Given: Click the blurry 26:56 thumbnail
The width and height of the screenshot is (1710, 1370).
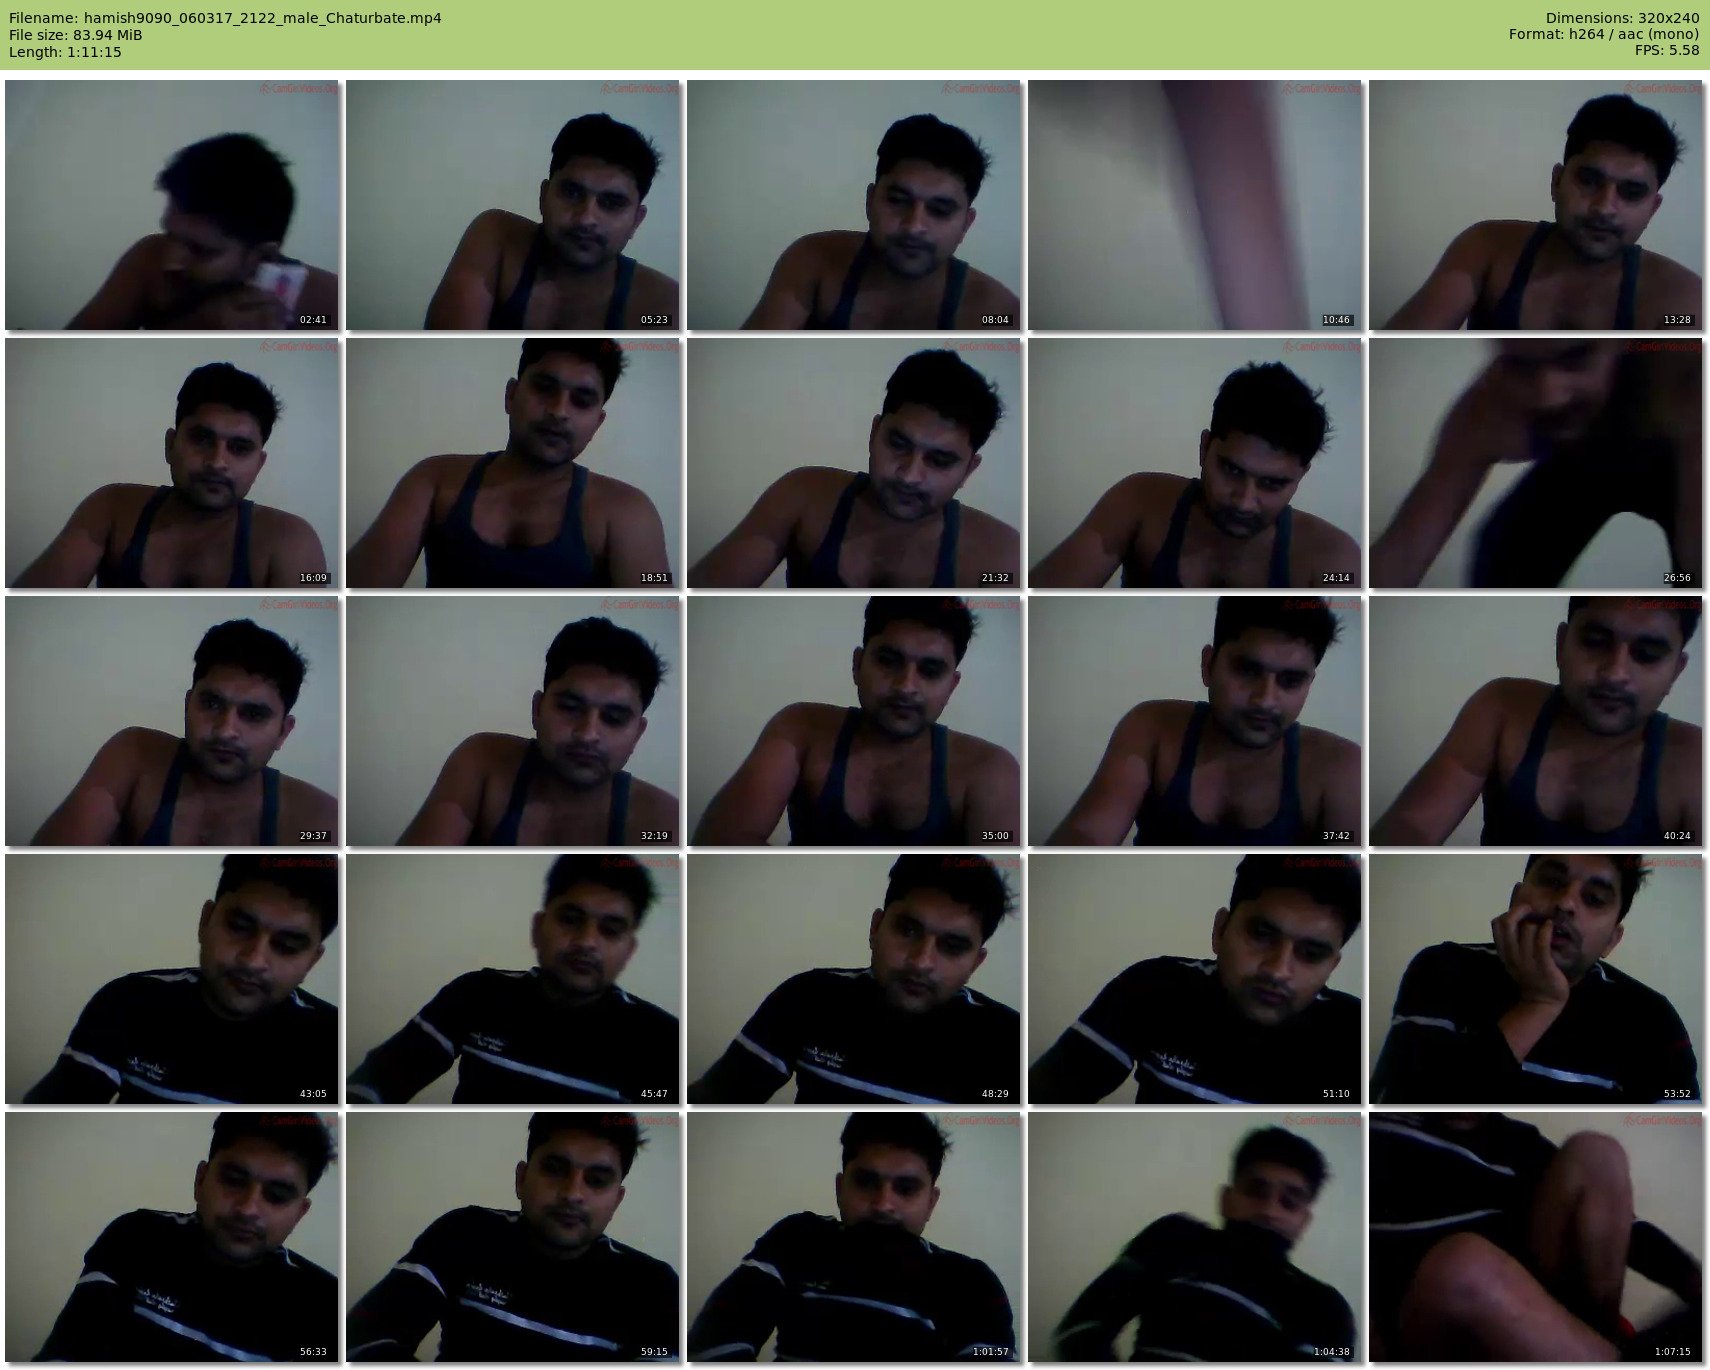Looking at the screenshot, I should click(1535, 463).
